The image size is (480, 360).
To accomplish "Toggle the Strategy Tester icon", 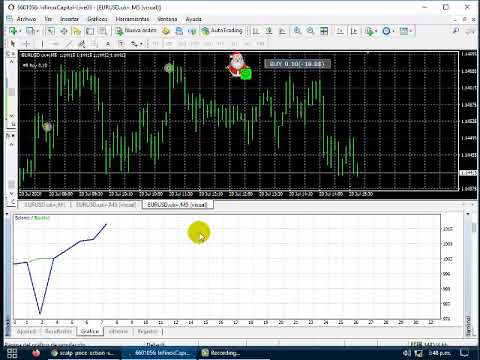I will tap(103, 31).
